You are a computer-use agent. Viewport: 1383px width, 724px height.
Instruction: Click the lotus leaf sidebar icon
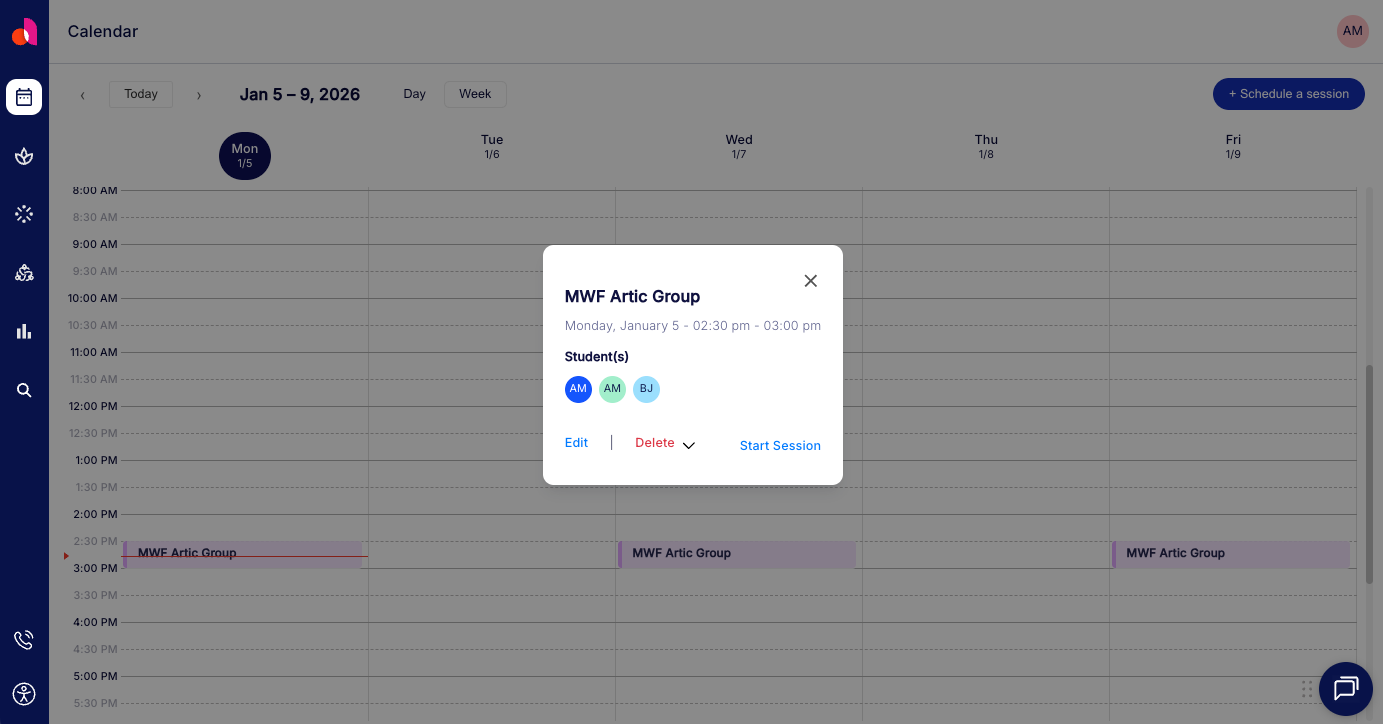click(x=24, y=156)
